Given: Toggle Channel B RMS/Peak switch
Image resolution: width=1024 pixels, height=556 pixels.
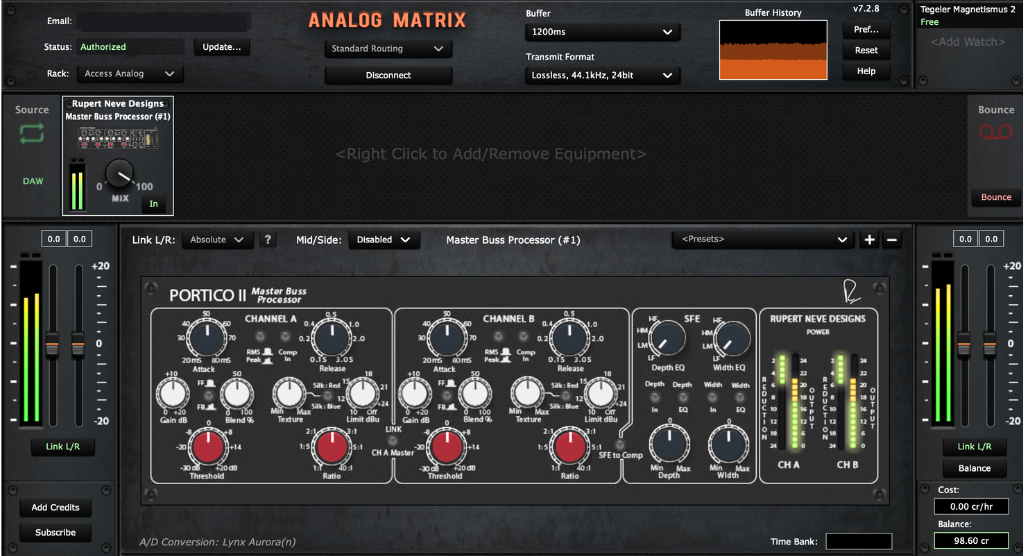Looking at the screenshot, I should [498, 336].
